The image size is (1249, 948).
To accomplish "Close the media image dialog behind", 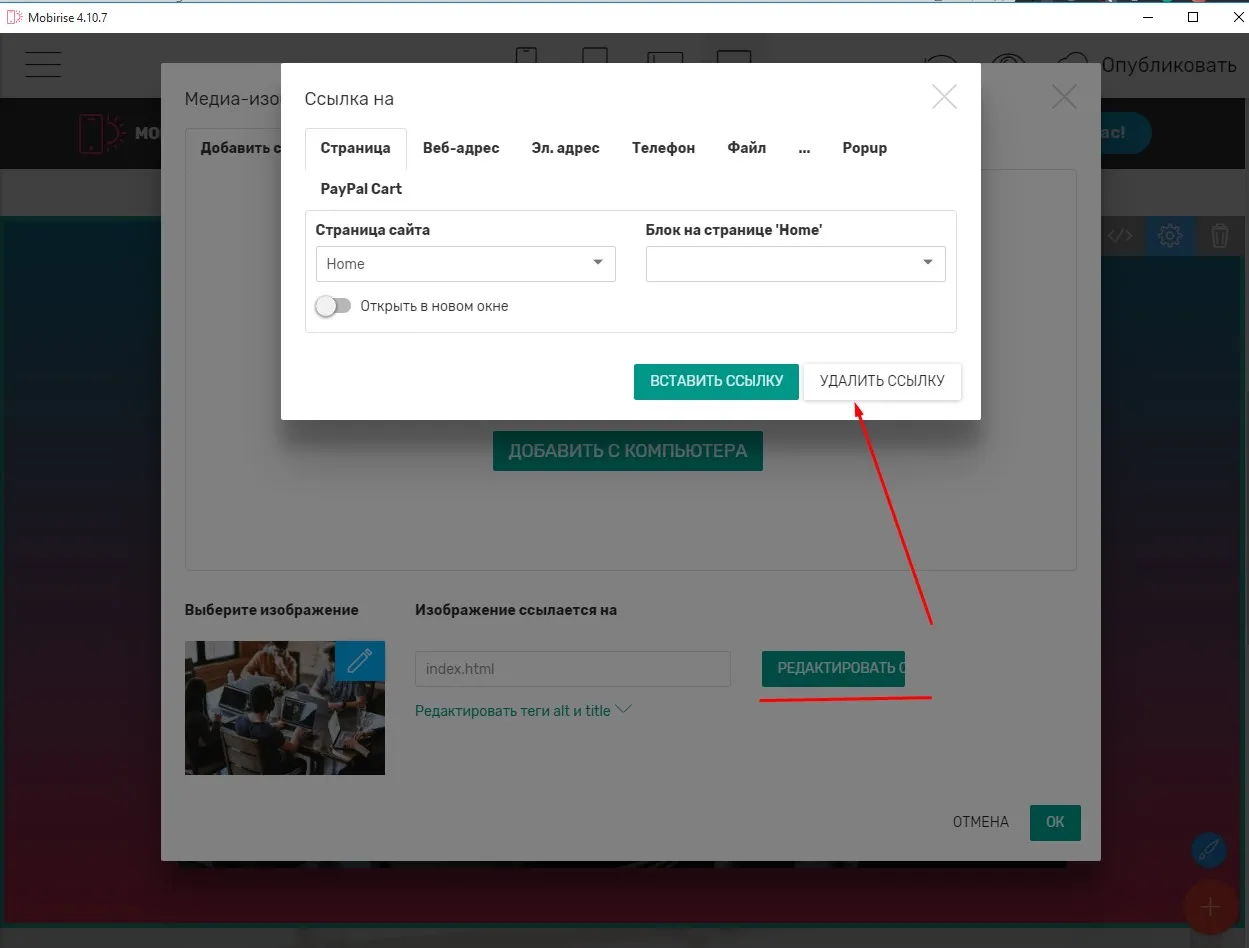I will click(x=1064, y=97).
